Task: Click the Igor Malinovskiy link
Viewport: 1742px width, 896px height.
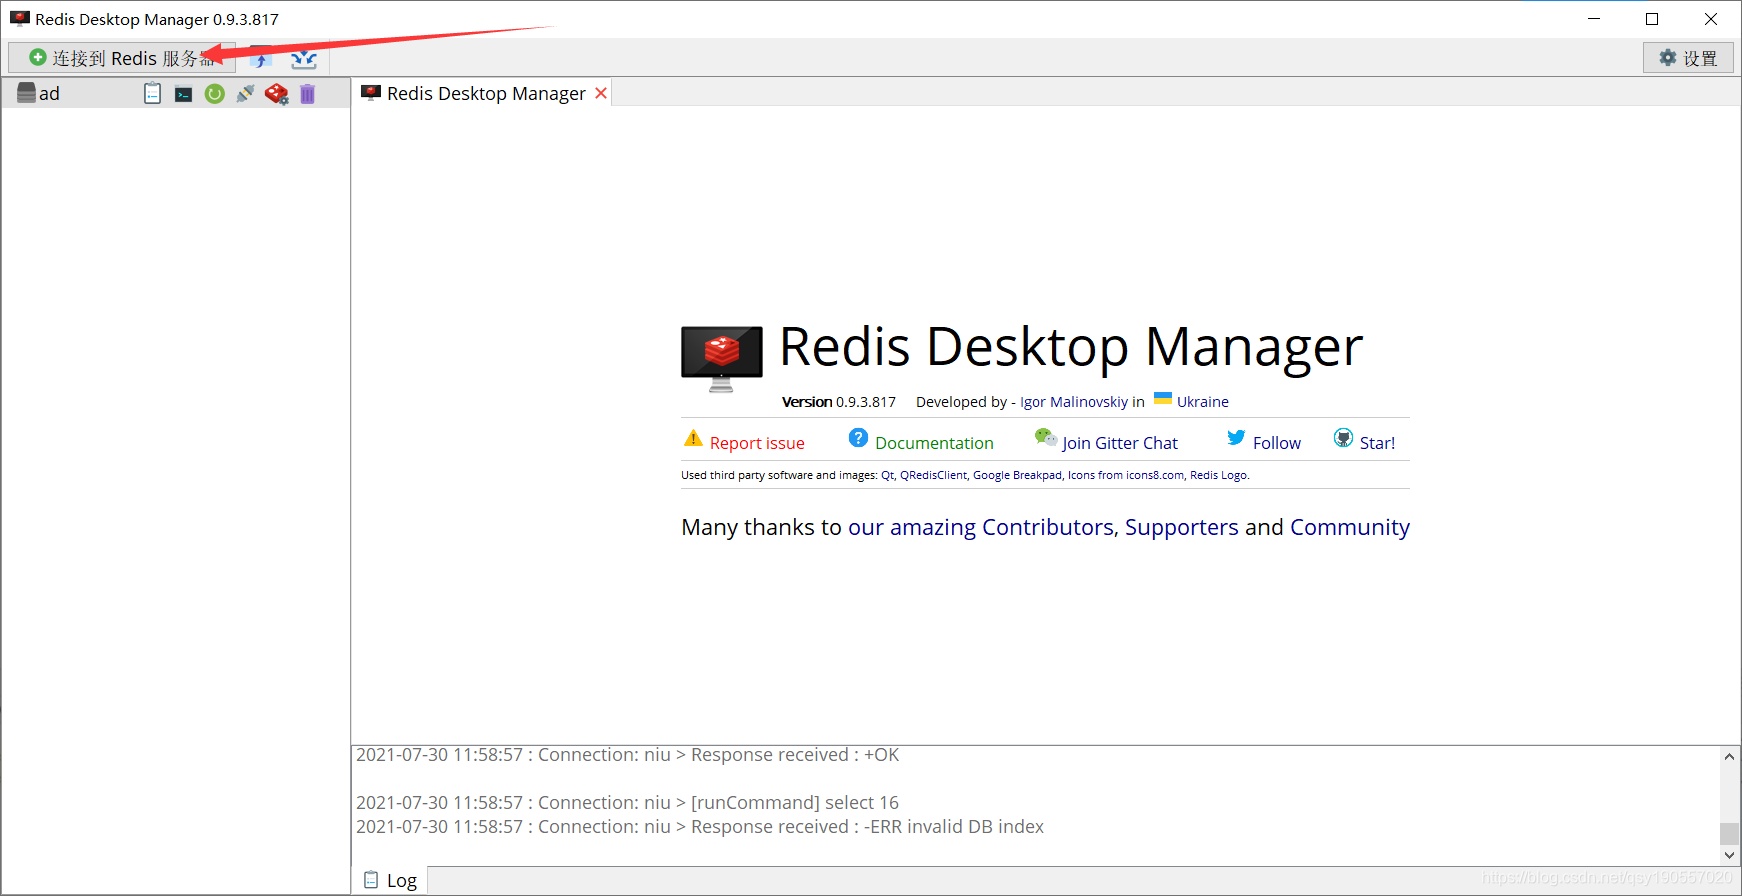Action: point(1074,402)
